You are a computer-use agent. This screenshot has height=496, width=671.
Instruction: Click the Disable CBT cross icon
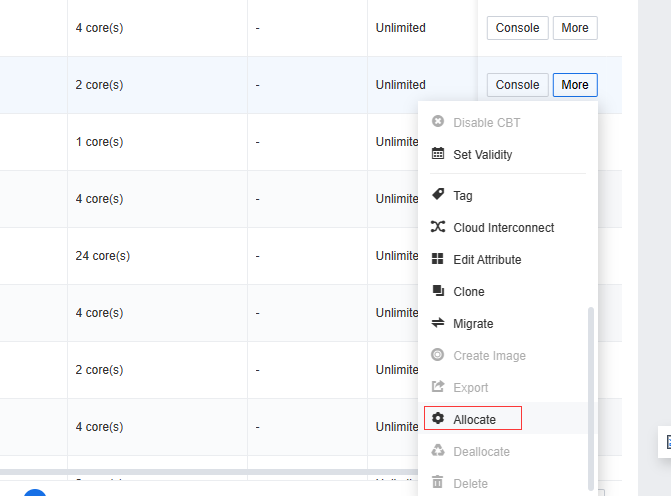pyautogui.click(x=437, y=122)
